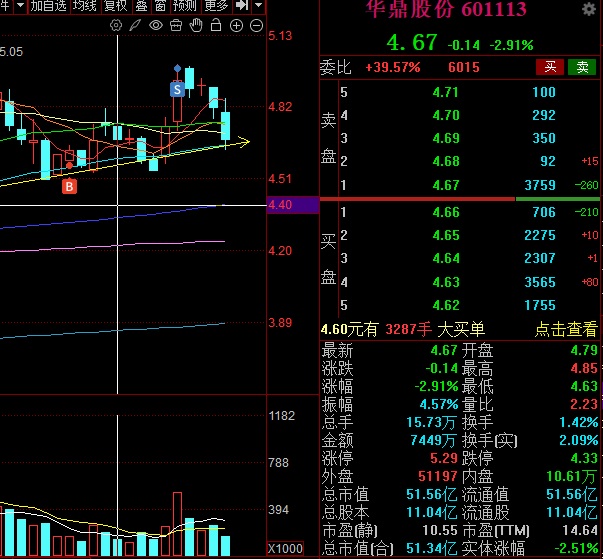
Task: Expand dropdown arrow before 加自选
Action: (20, 5)
